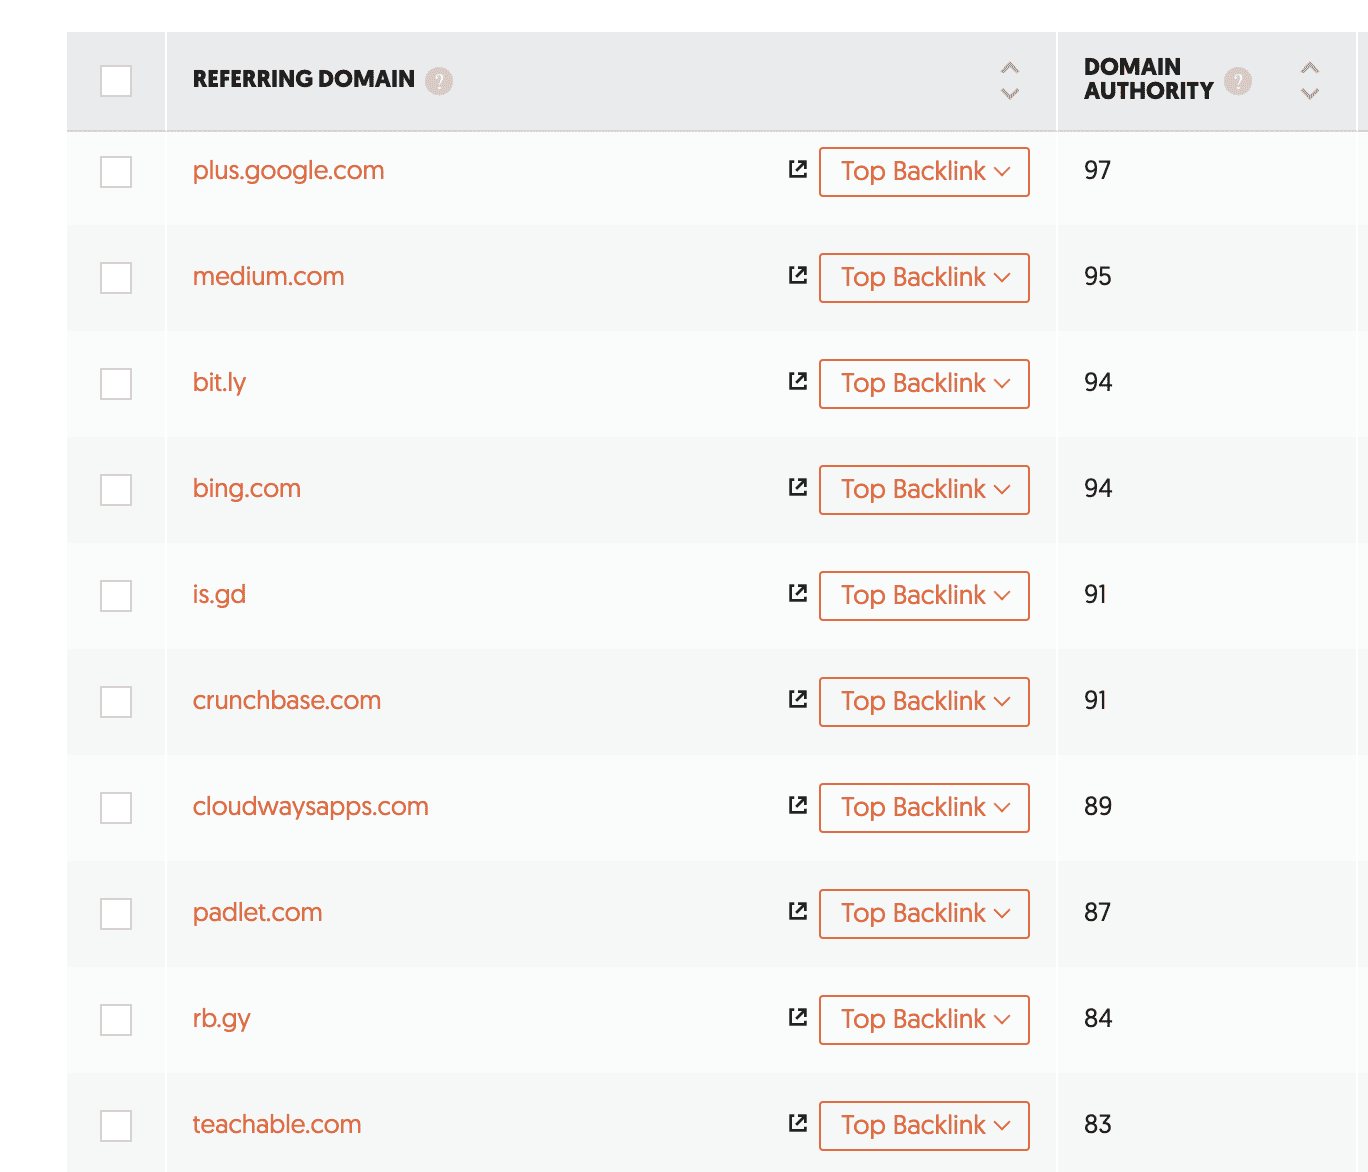This screenshot has height=1172, width=1368.
Task: Open plus.google.com in a new tab via external link icon
Action: [797, 170]
